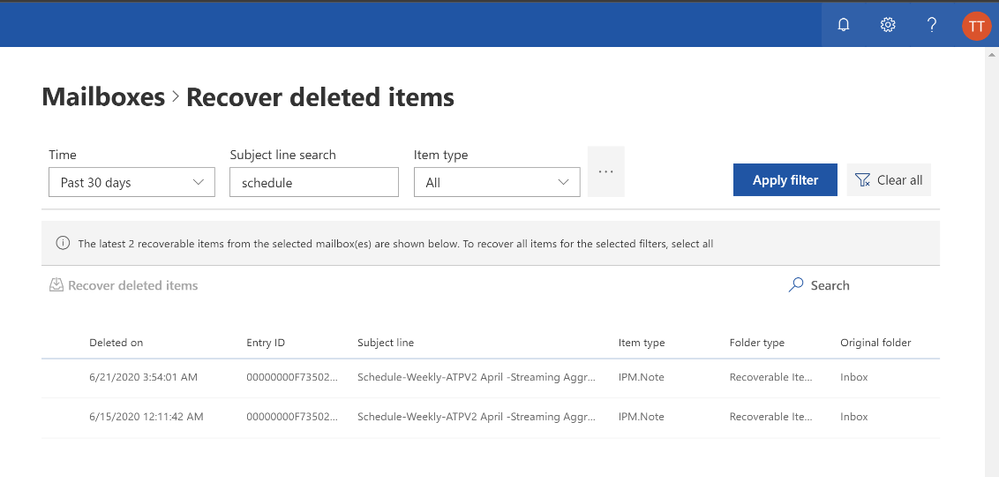
Task: Click the info icon in the banner
Action: (x=62, y=243)
